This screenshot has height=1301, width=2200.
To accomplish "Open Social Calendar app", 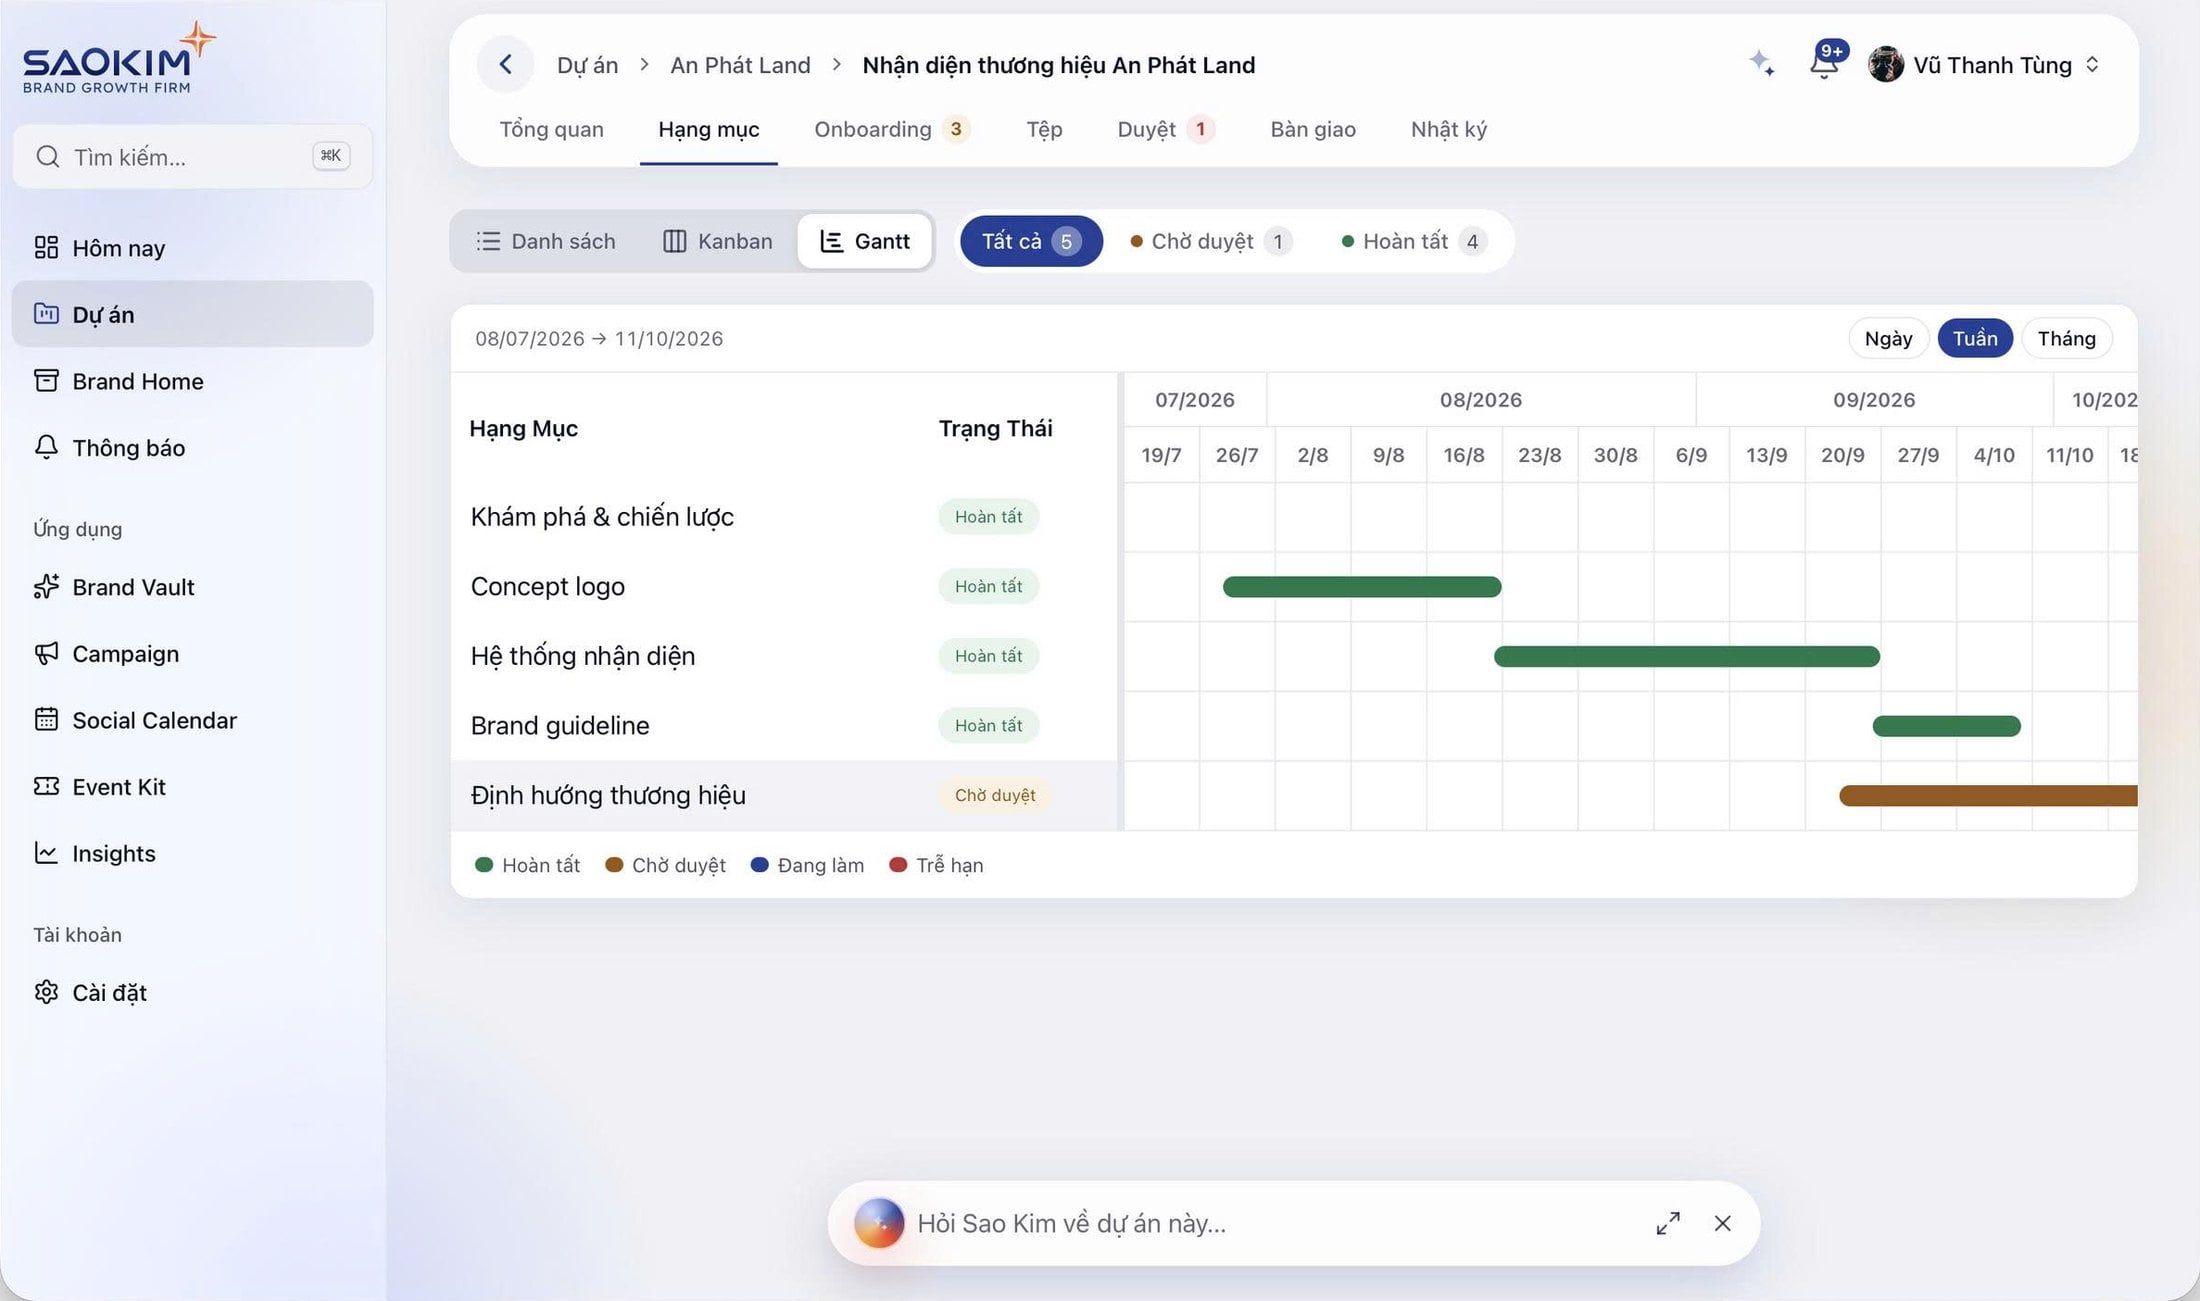I will [x=192, y=720].
